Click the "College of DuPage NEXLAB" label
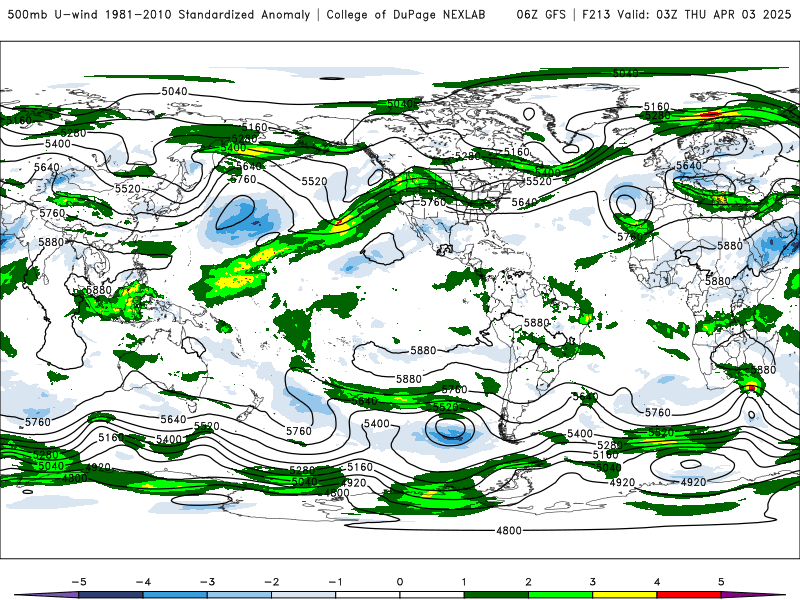 [x=406, y=15]
